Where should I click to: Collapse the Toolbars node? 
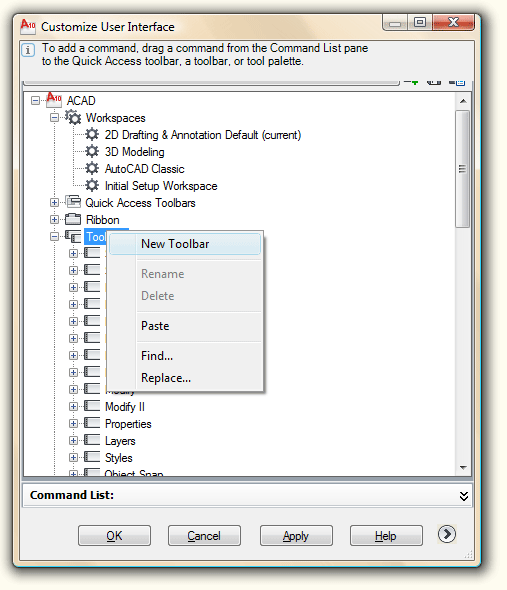pos(55,237)
